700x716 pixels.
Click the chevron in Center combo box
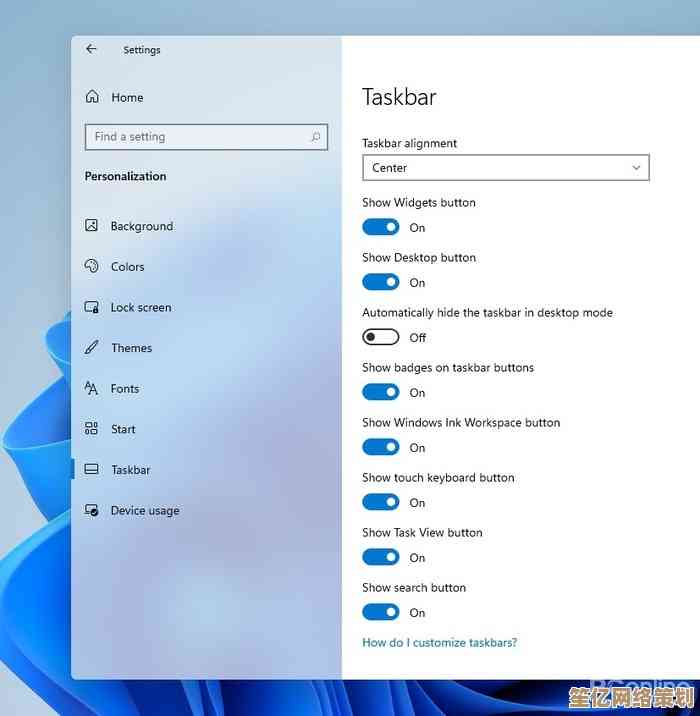pyautogui.click(x=636, y=168)
